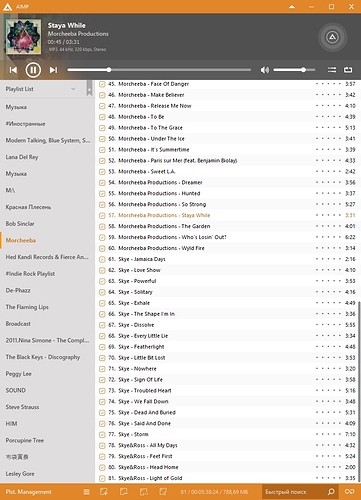Uncheck track 45 Face Of Danger
This screenshot has height=500, width=361.
point(102,84)
